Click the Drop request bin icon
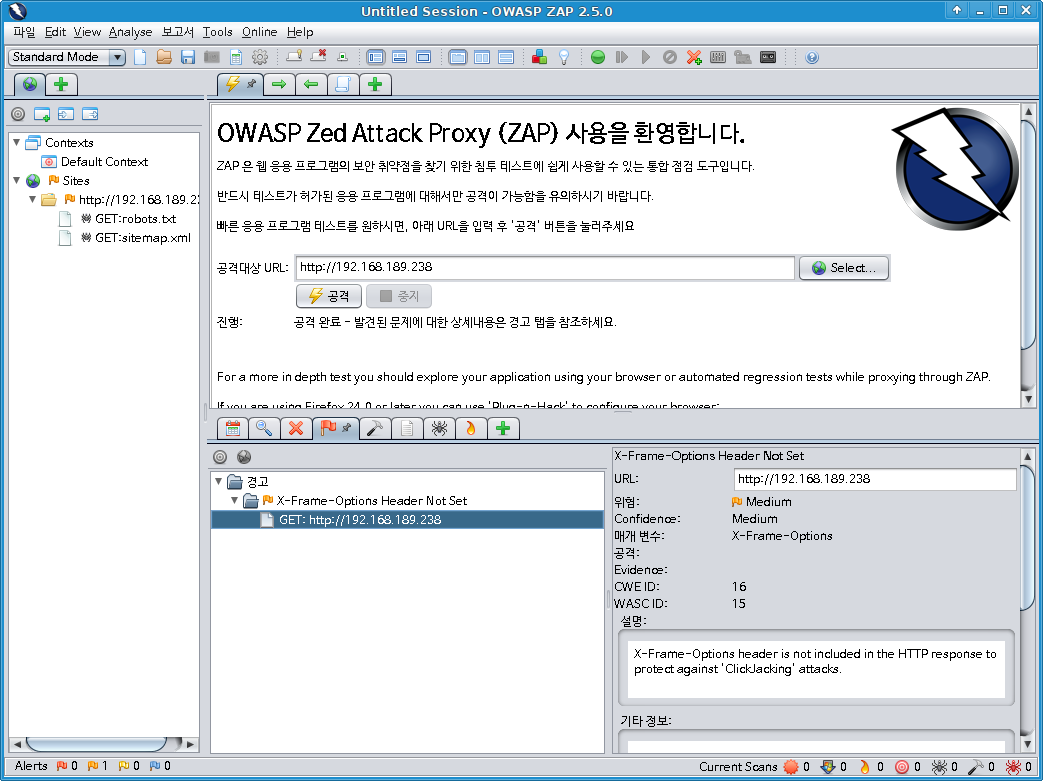Screen dimensions: 1043x781 670,57
